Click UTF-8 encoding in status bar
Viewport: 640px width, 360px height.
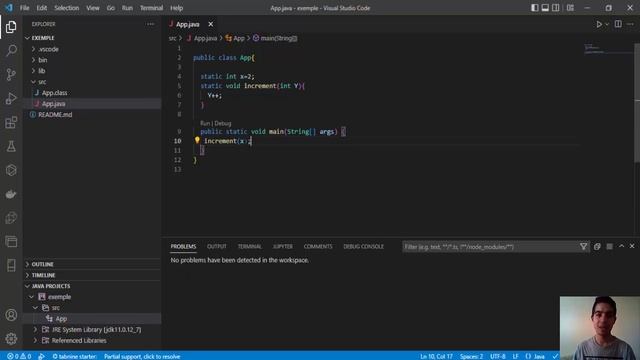498,356
